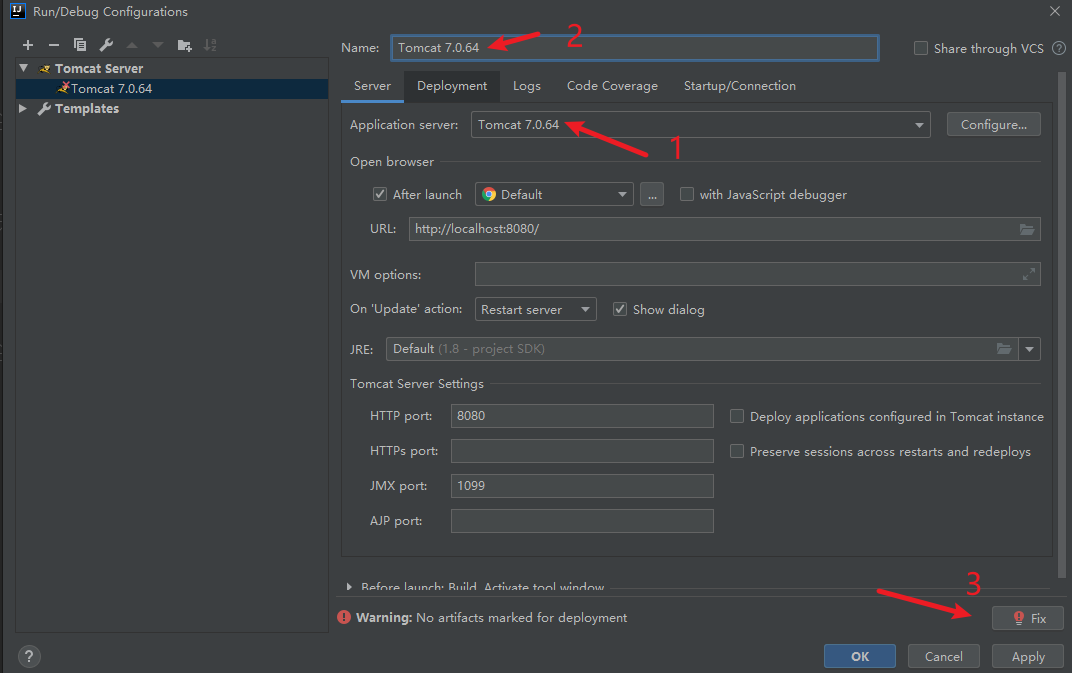Open the Application server dropdown

point(701,124)
